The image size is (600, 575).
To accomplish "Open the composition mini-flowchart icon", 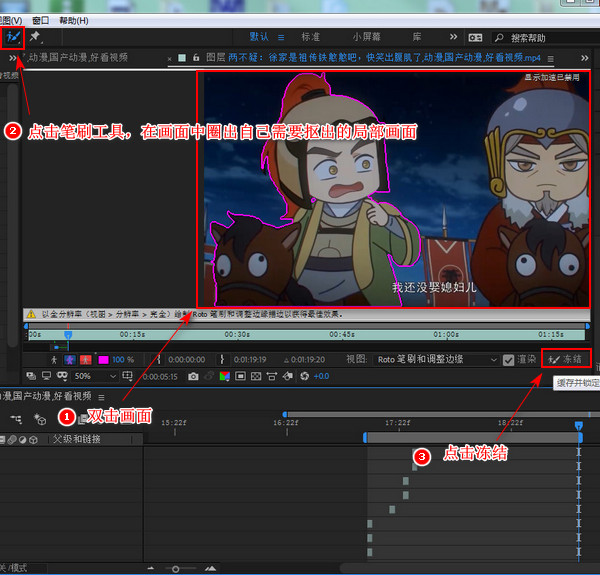I will (16, 419).
